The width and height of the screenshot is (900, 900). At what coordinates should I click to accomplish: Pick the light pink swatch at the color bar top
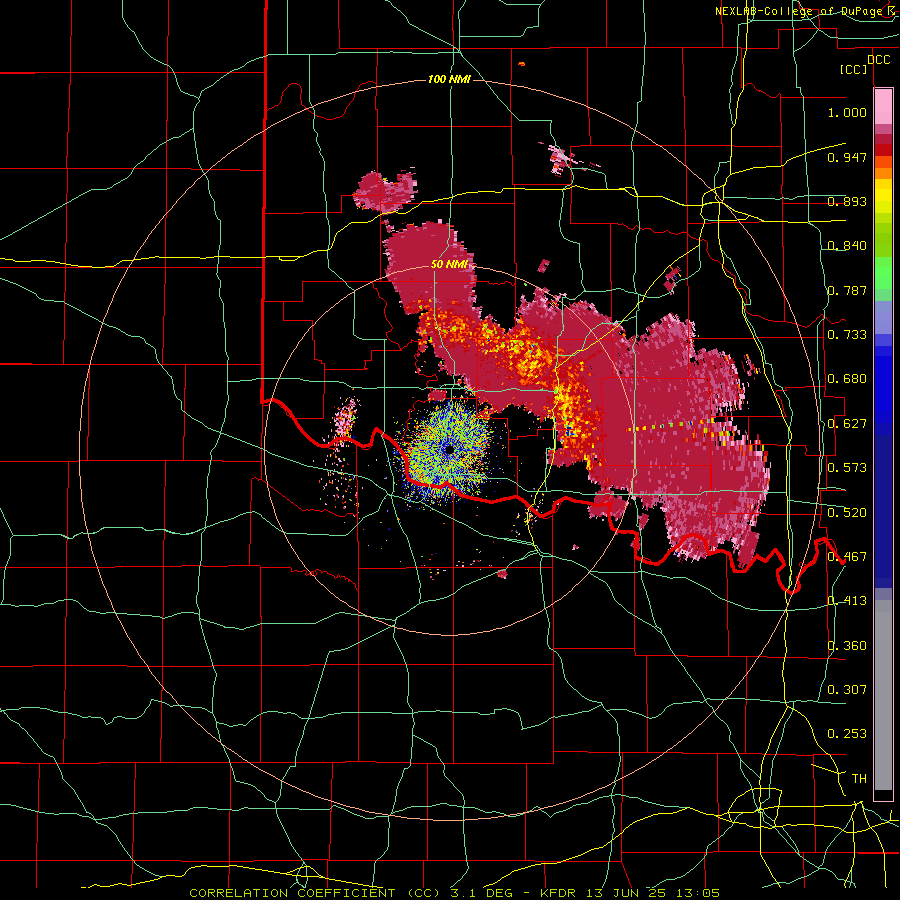tap(883, 106)
